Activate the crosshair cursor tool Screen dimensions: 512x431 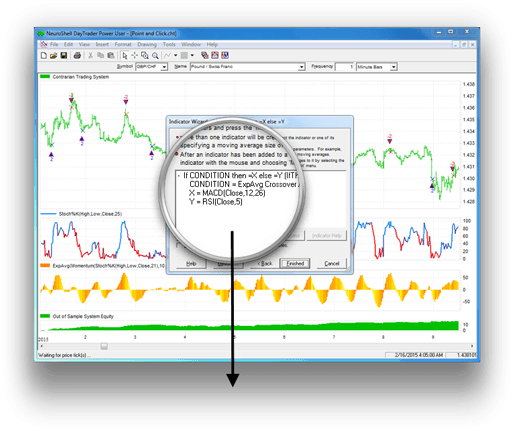click(x=134, y=55)
